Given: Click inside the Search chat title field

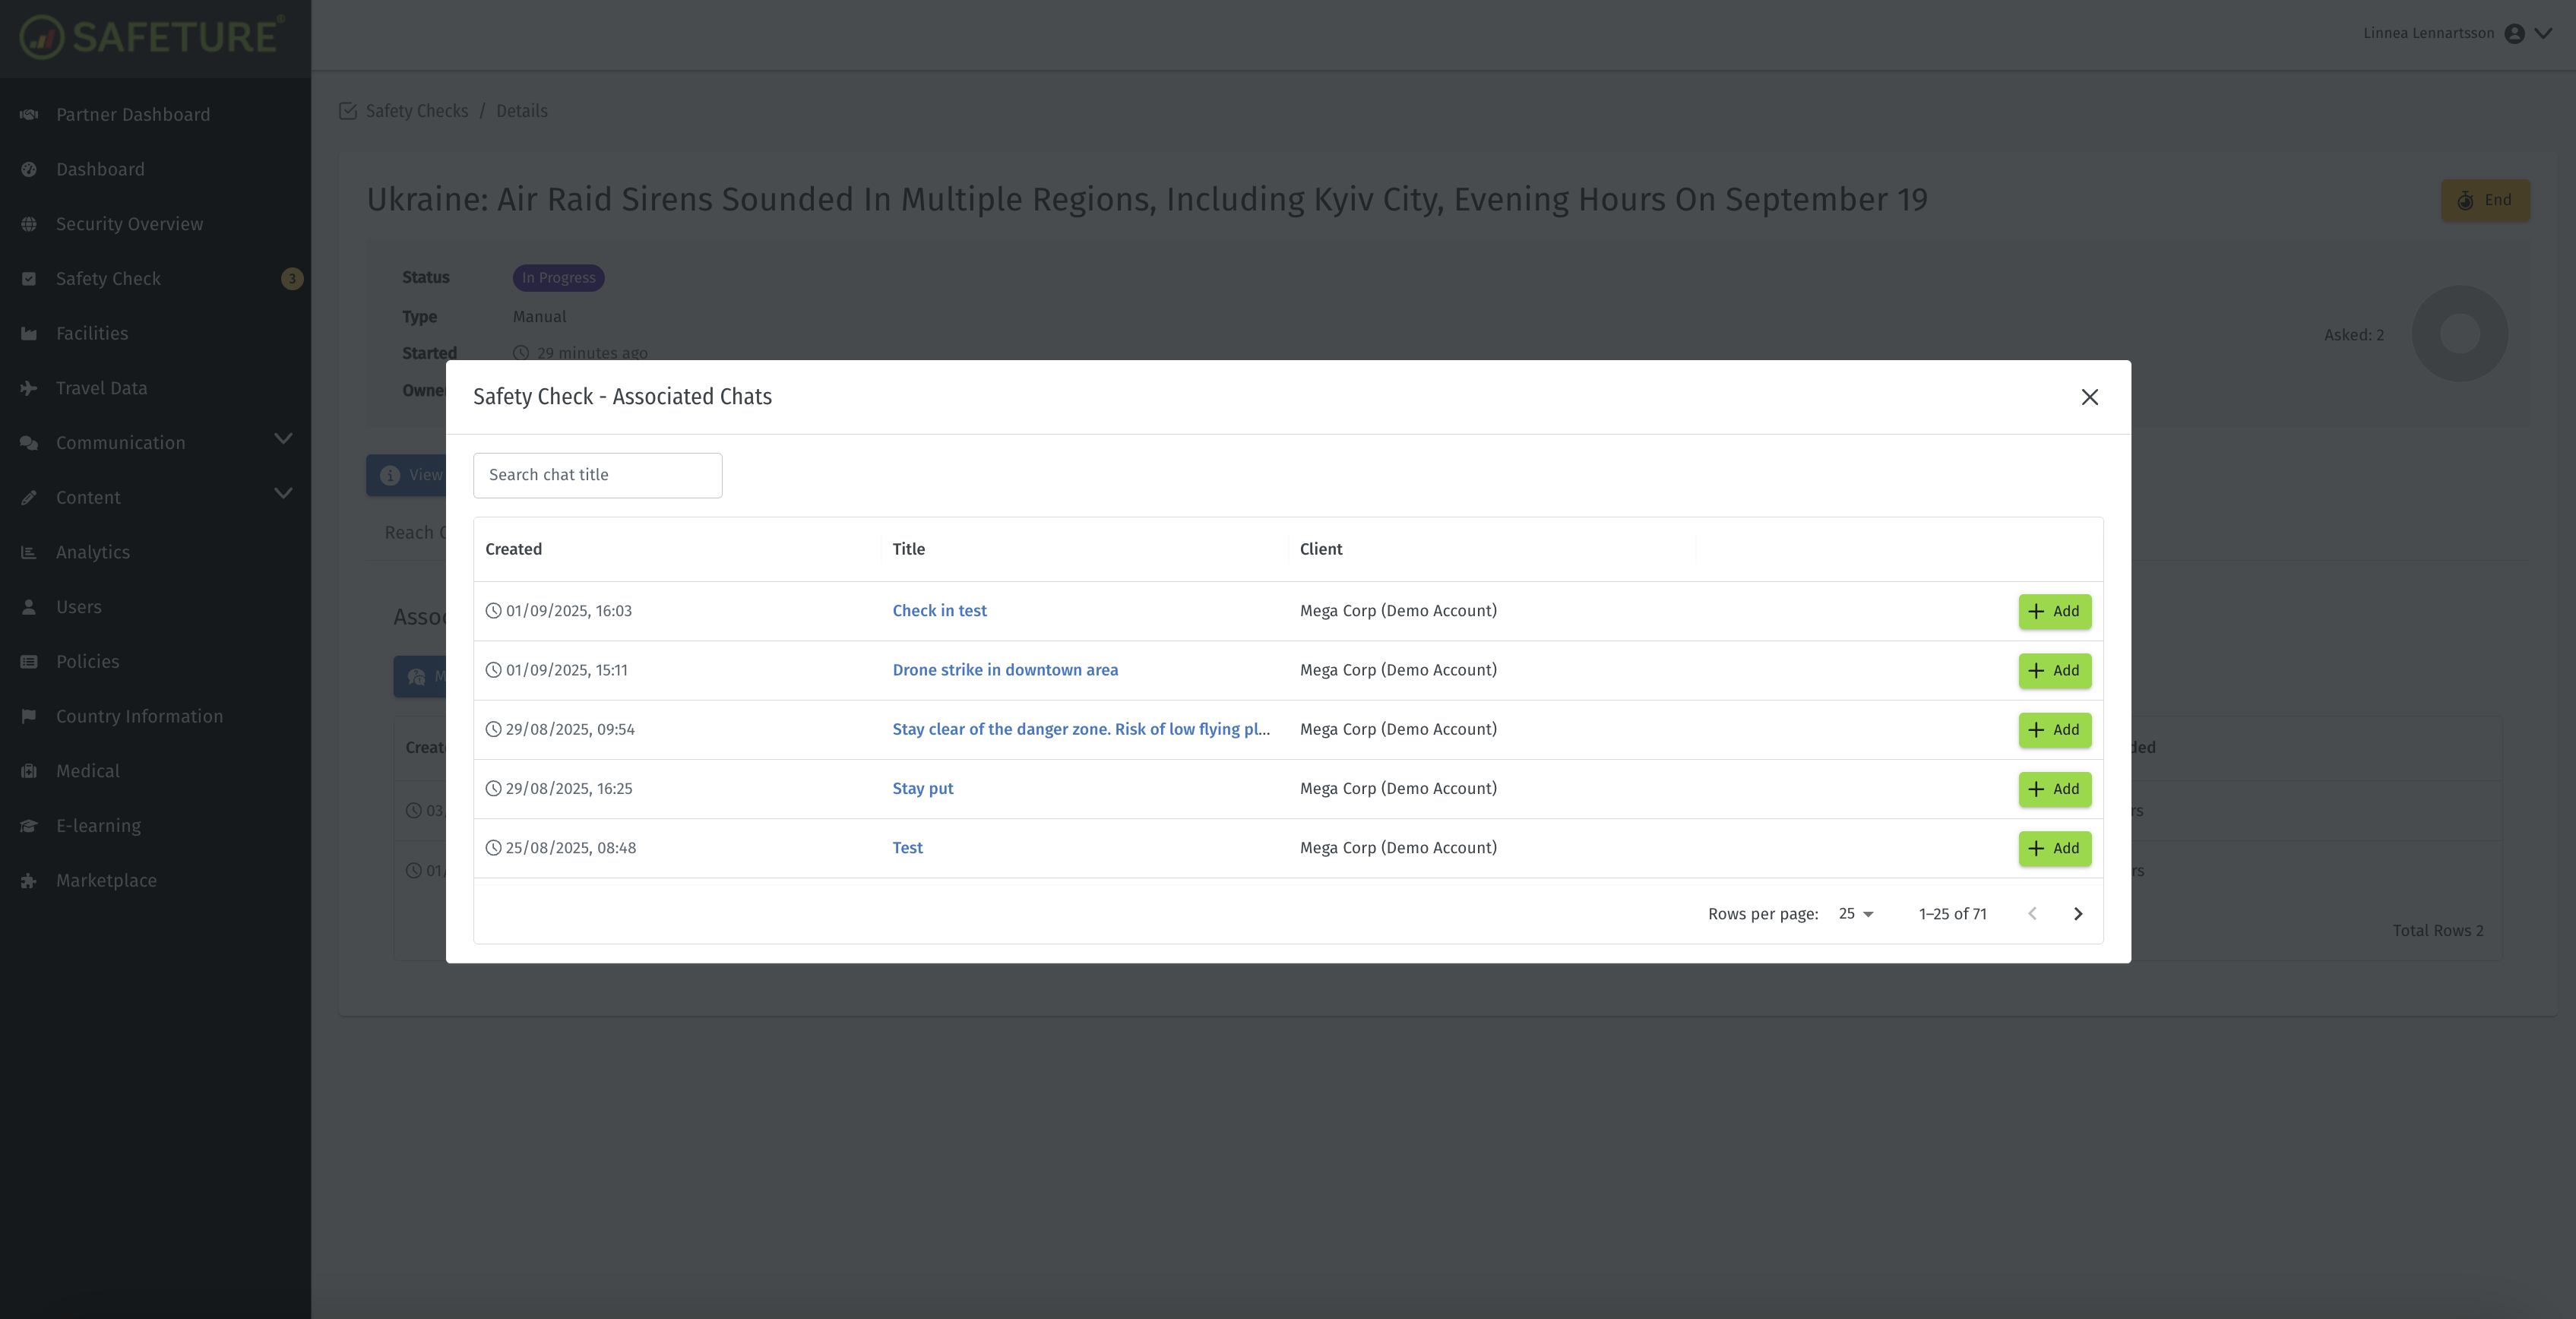Looking at the screenshot, I should (x=597, y=475).
